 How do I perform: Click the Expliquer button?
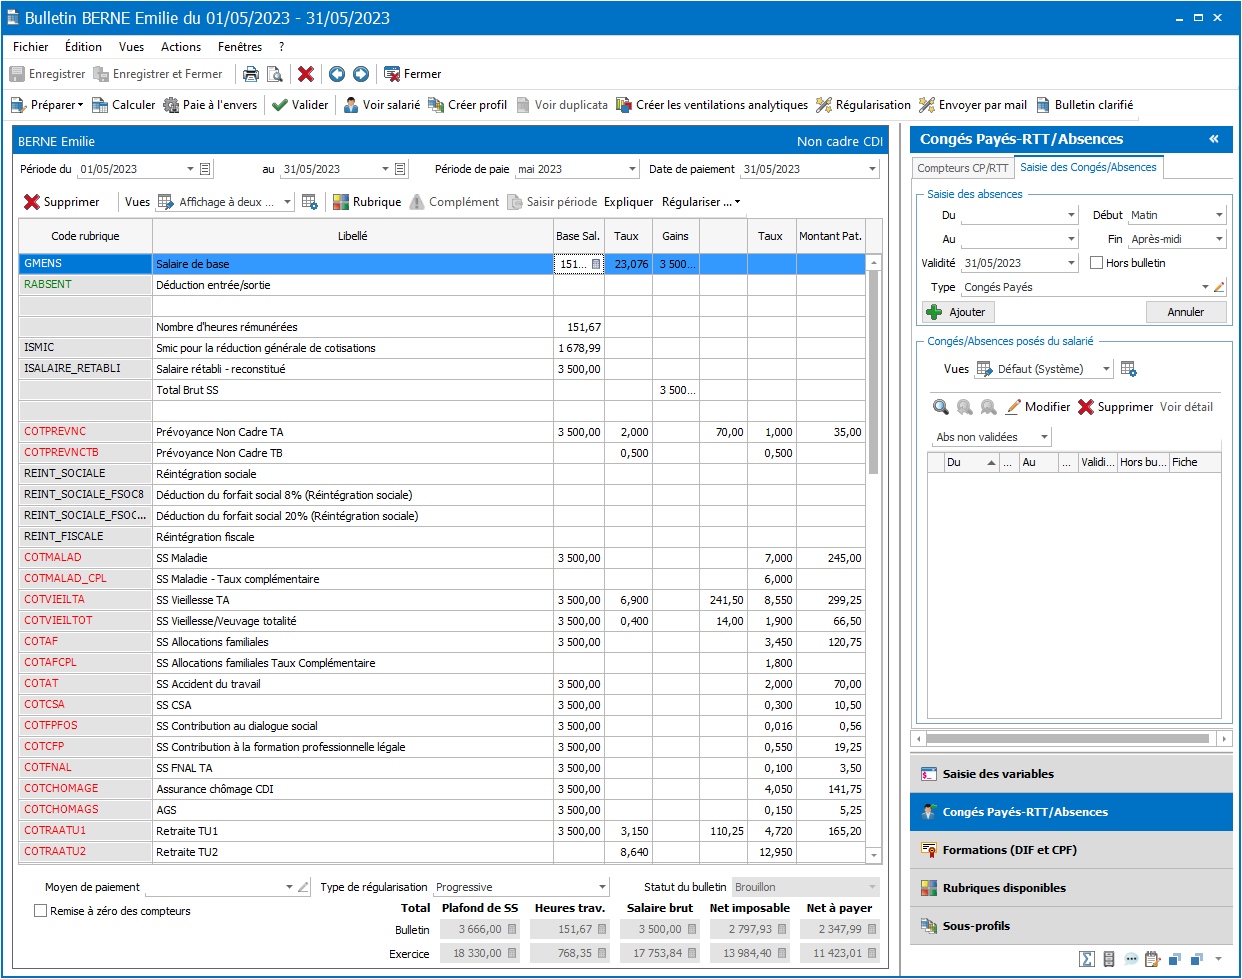(x=629, y=202)
